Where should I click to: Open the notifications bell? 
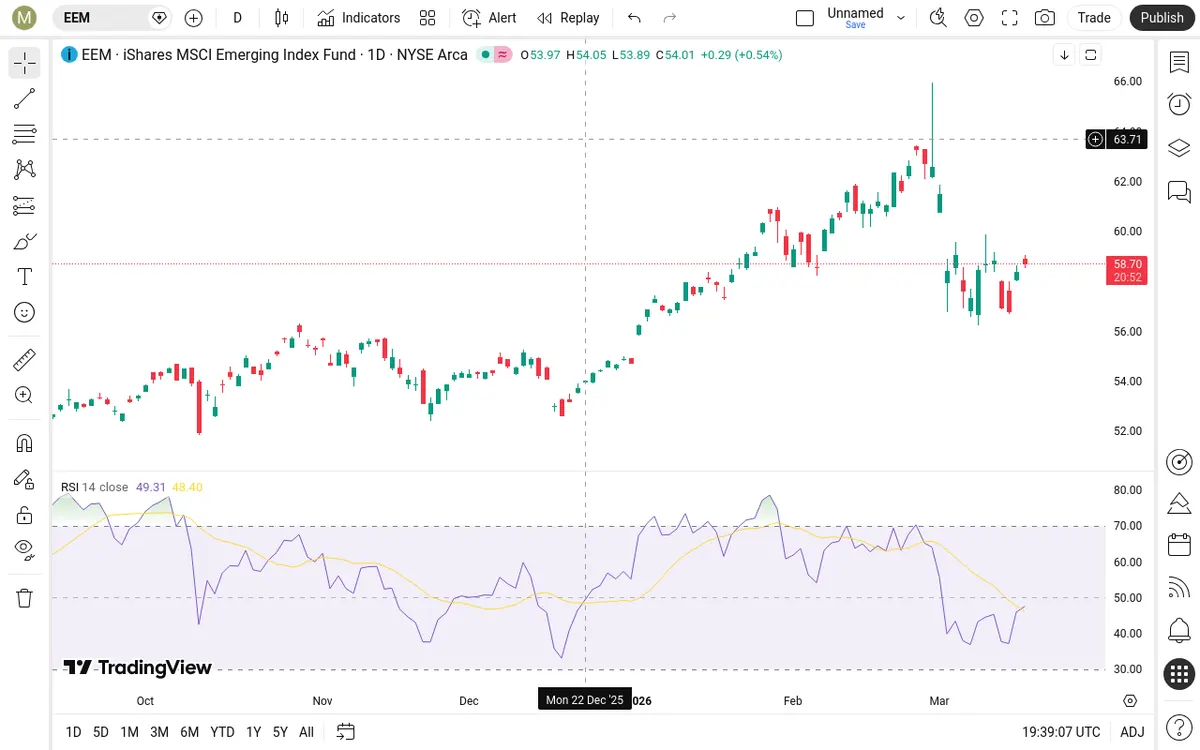pos(1179,631)
